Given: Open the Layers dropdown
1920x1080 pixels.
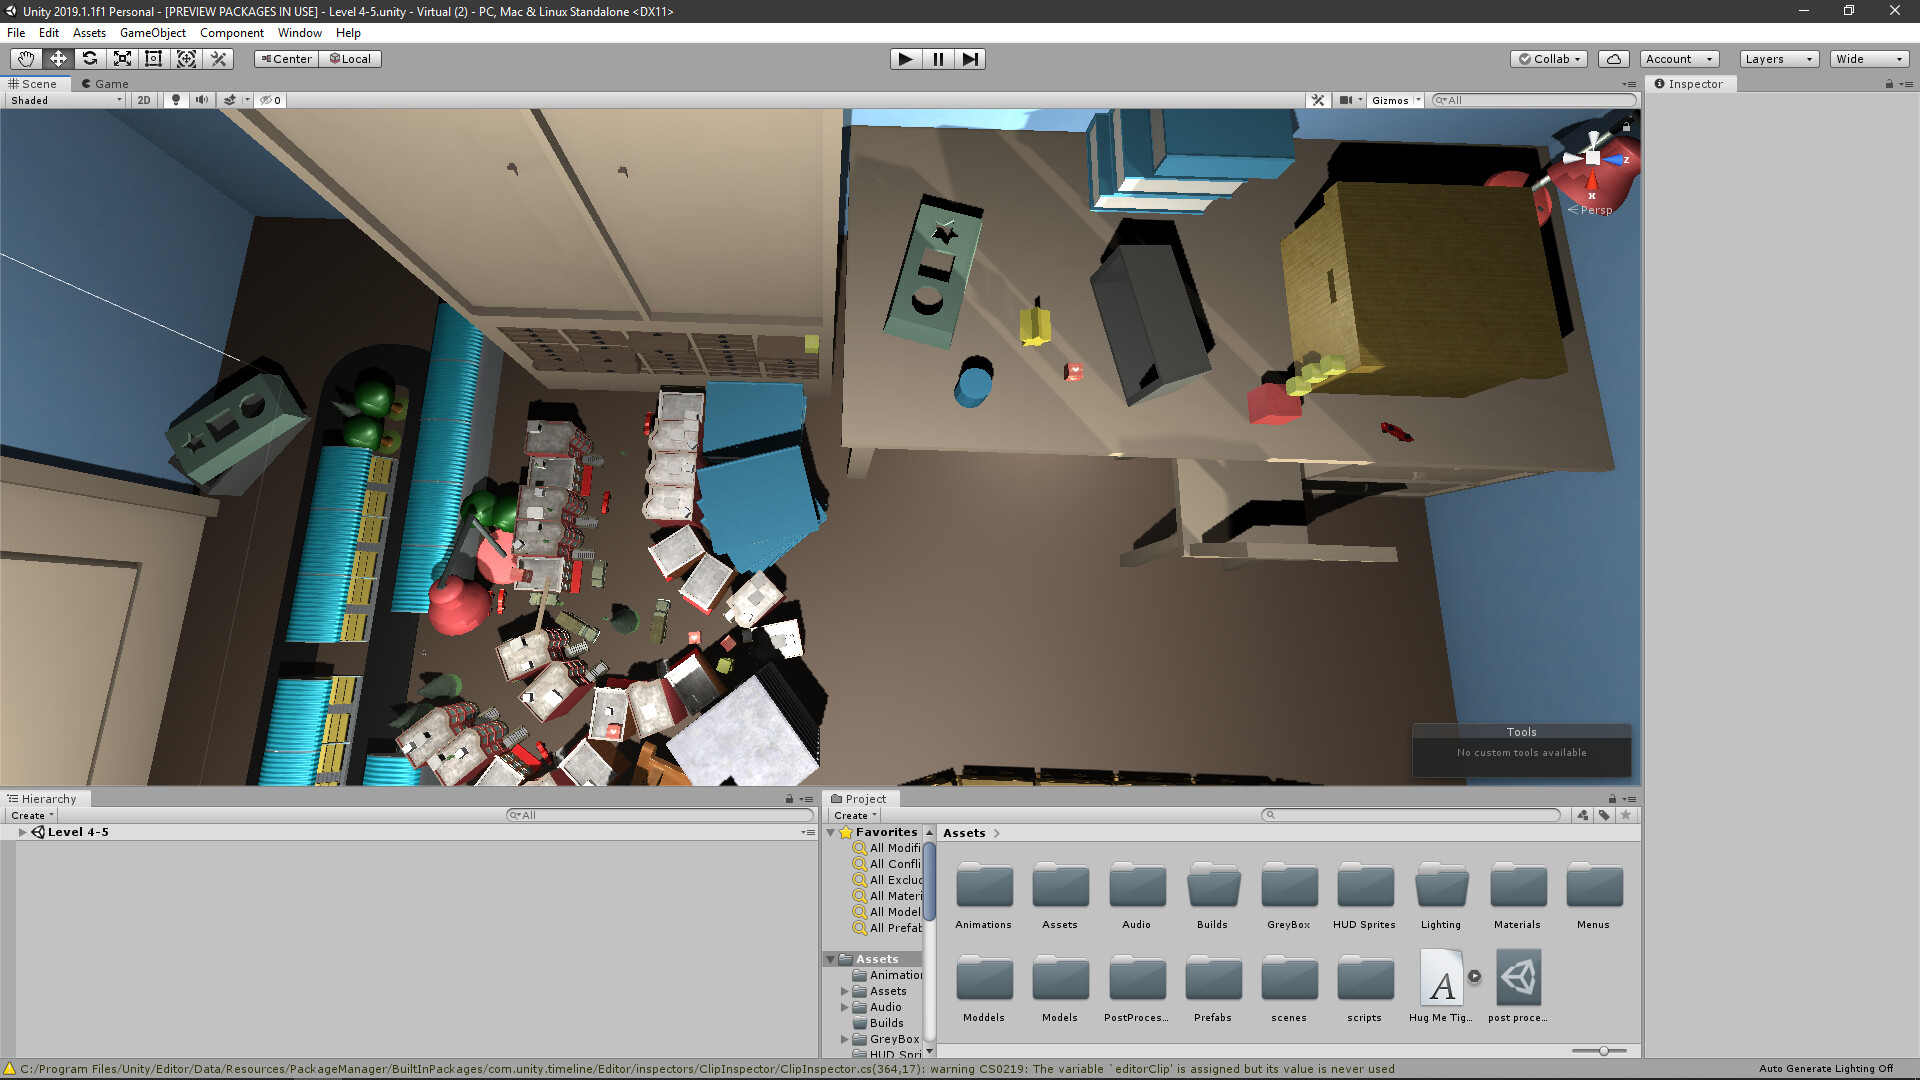Looking at the screenshot, I should 1778,59.
